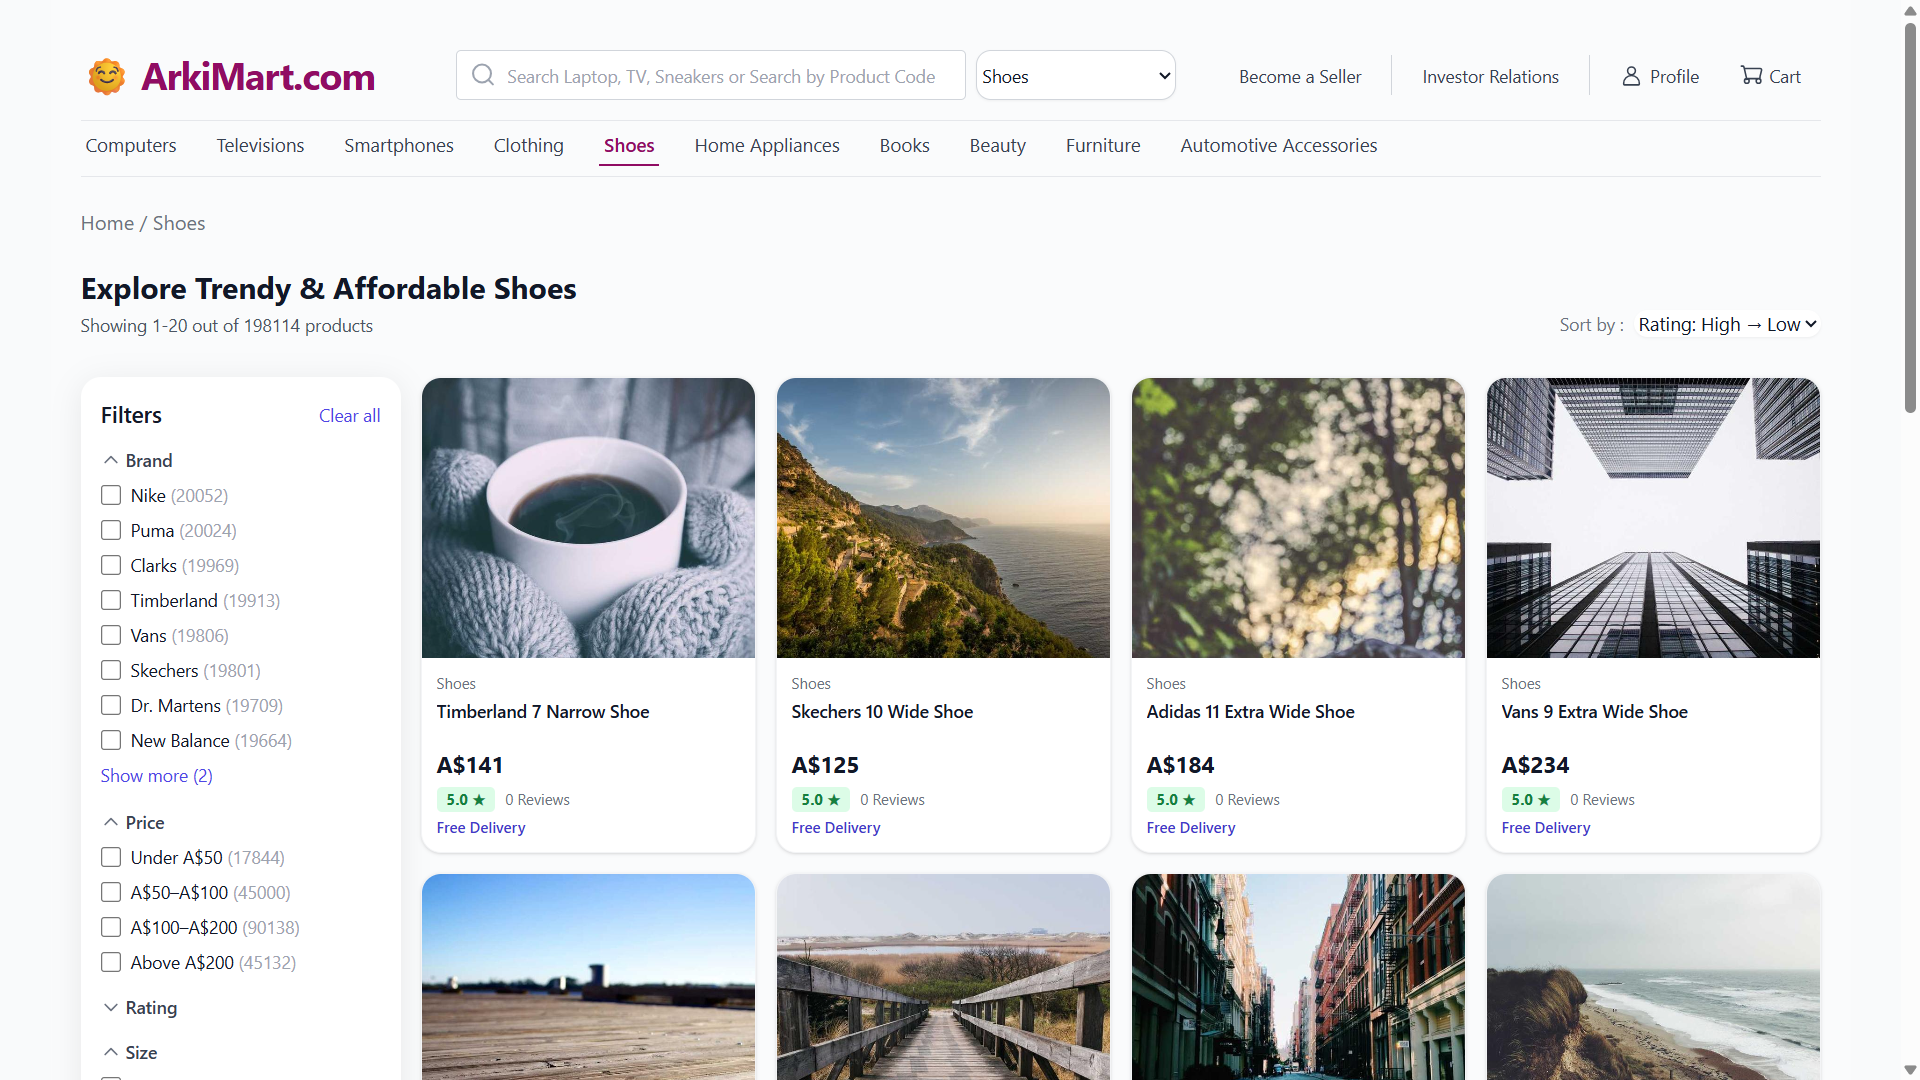
Task: Enable the Timberland brand checkbox
Action: [111, 601]
